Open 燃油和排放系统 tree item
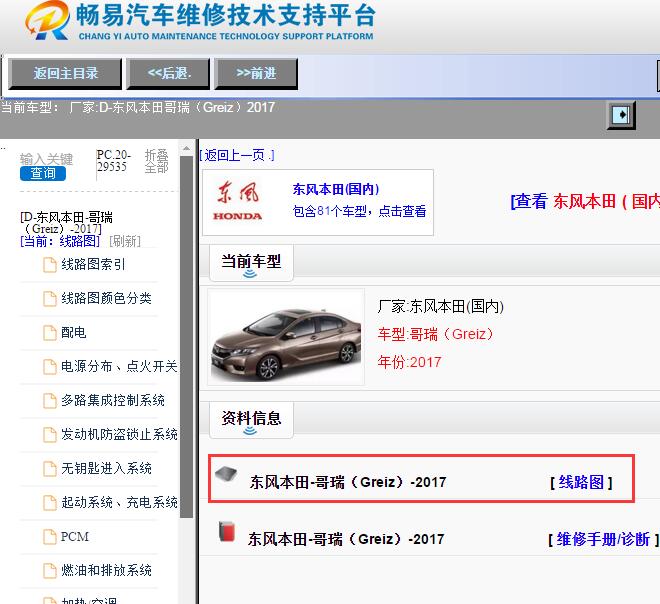The image size is (660, 604). coord(106,571)
